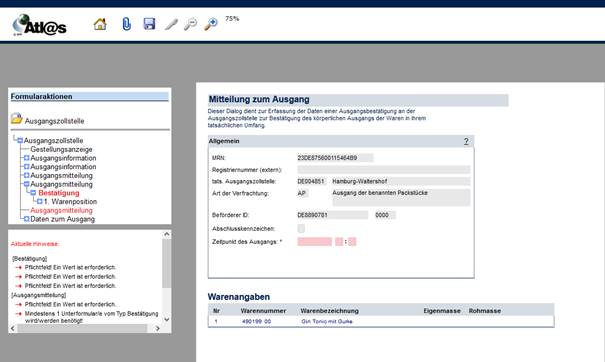Select the red Ausgangsmitteilung tree entry
The height and width of the screenshot is (362, 605).
tap(61, 210)
